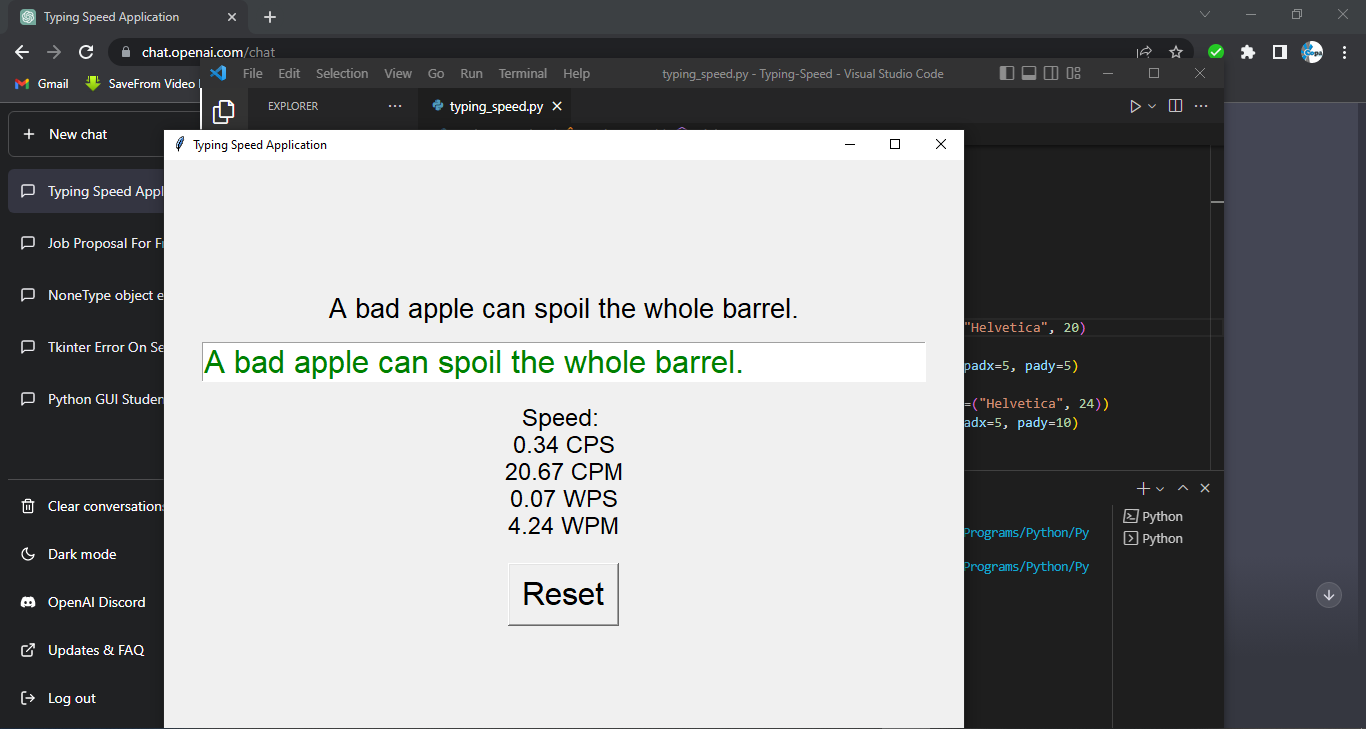Open the Terminal menu in VS Code
This screenshot has height=729, width=1366.
(x=522, y=73)
